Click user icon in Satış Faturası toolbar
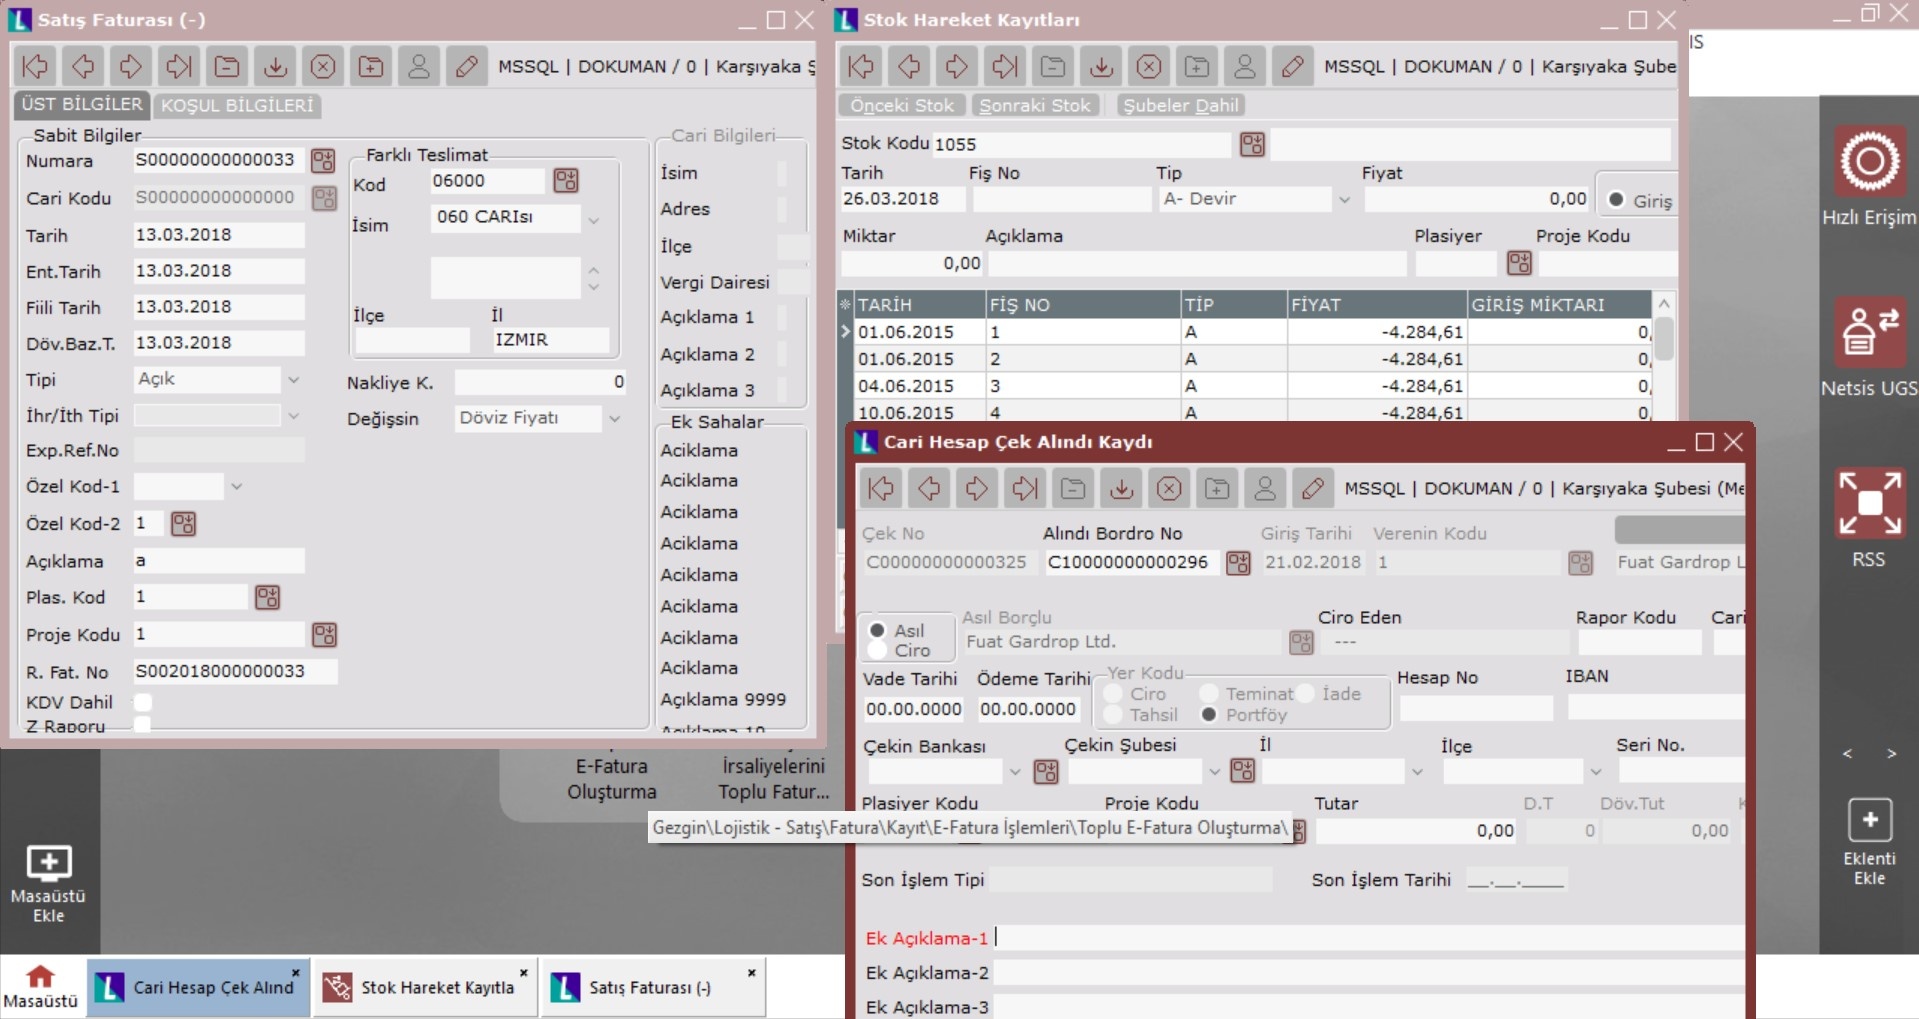 pos(419,67)
